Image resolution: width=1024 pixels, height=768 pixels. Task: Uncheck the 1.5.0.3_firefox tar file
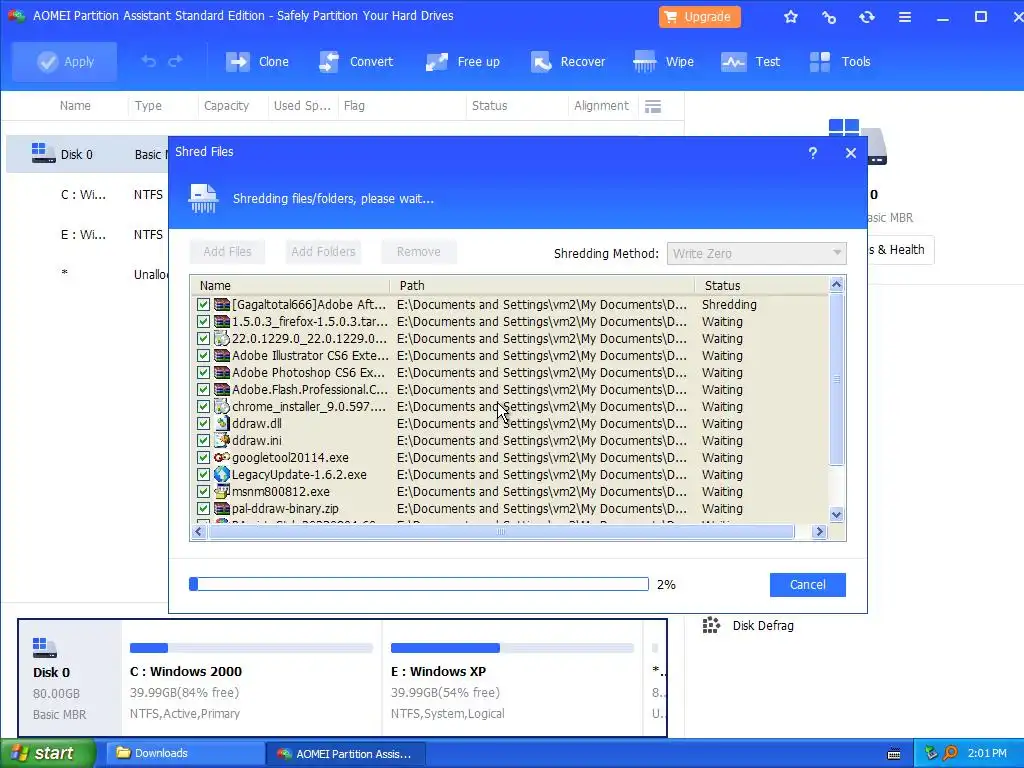(x=203, y=321)
